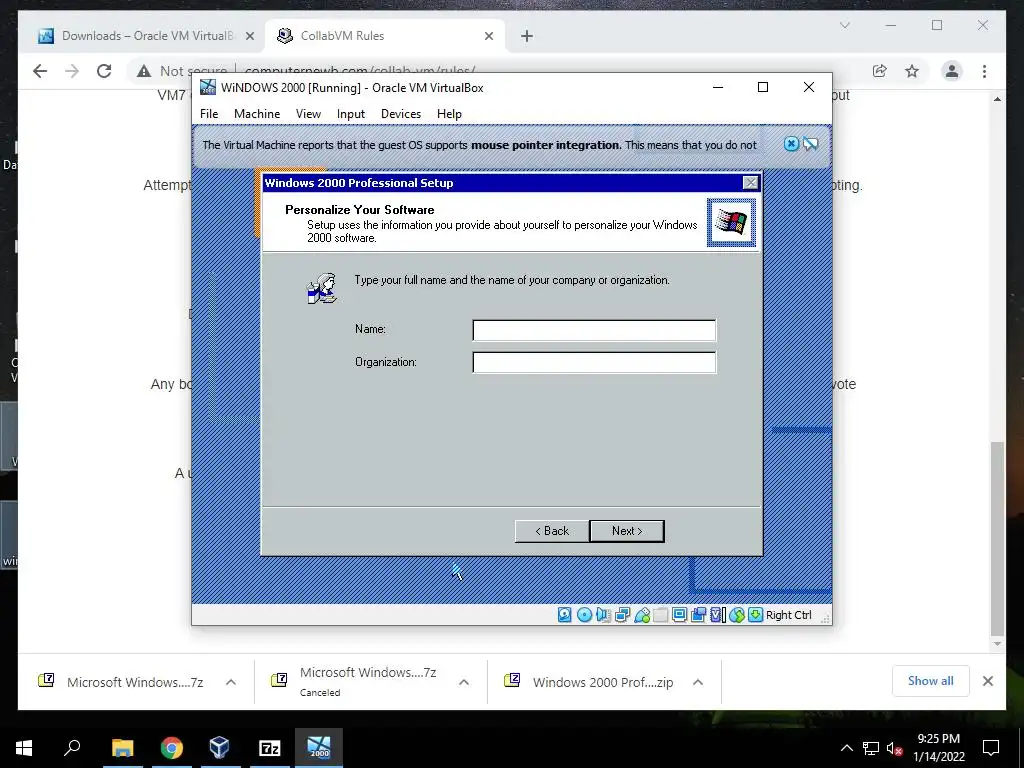Click Show all downloads
Viewport: 1024px width, 768px height.
coord(931,681)
